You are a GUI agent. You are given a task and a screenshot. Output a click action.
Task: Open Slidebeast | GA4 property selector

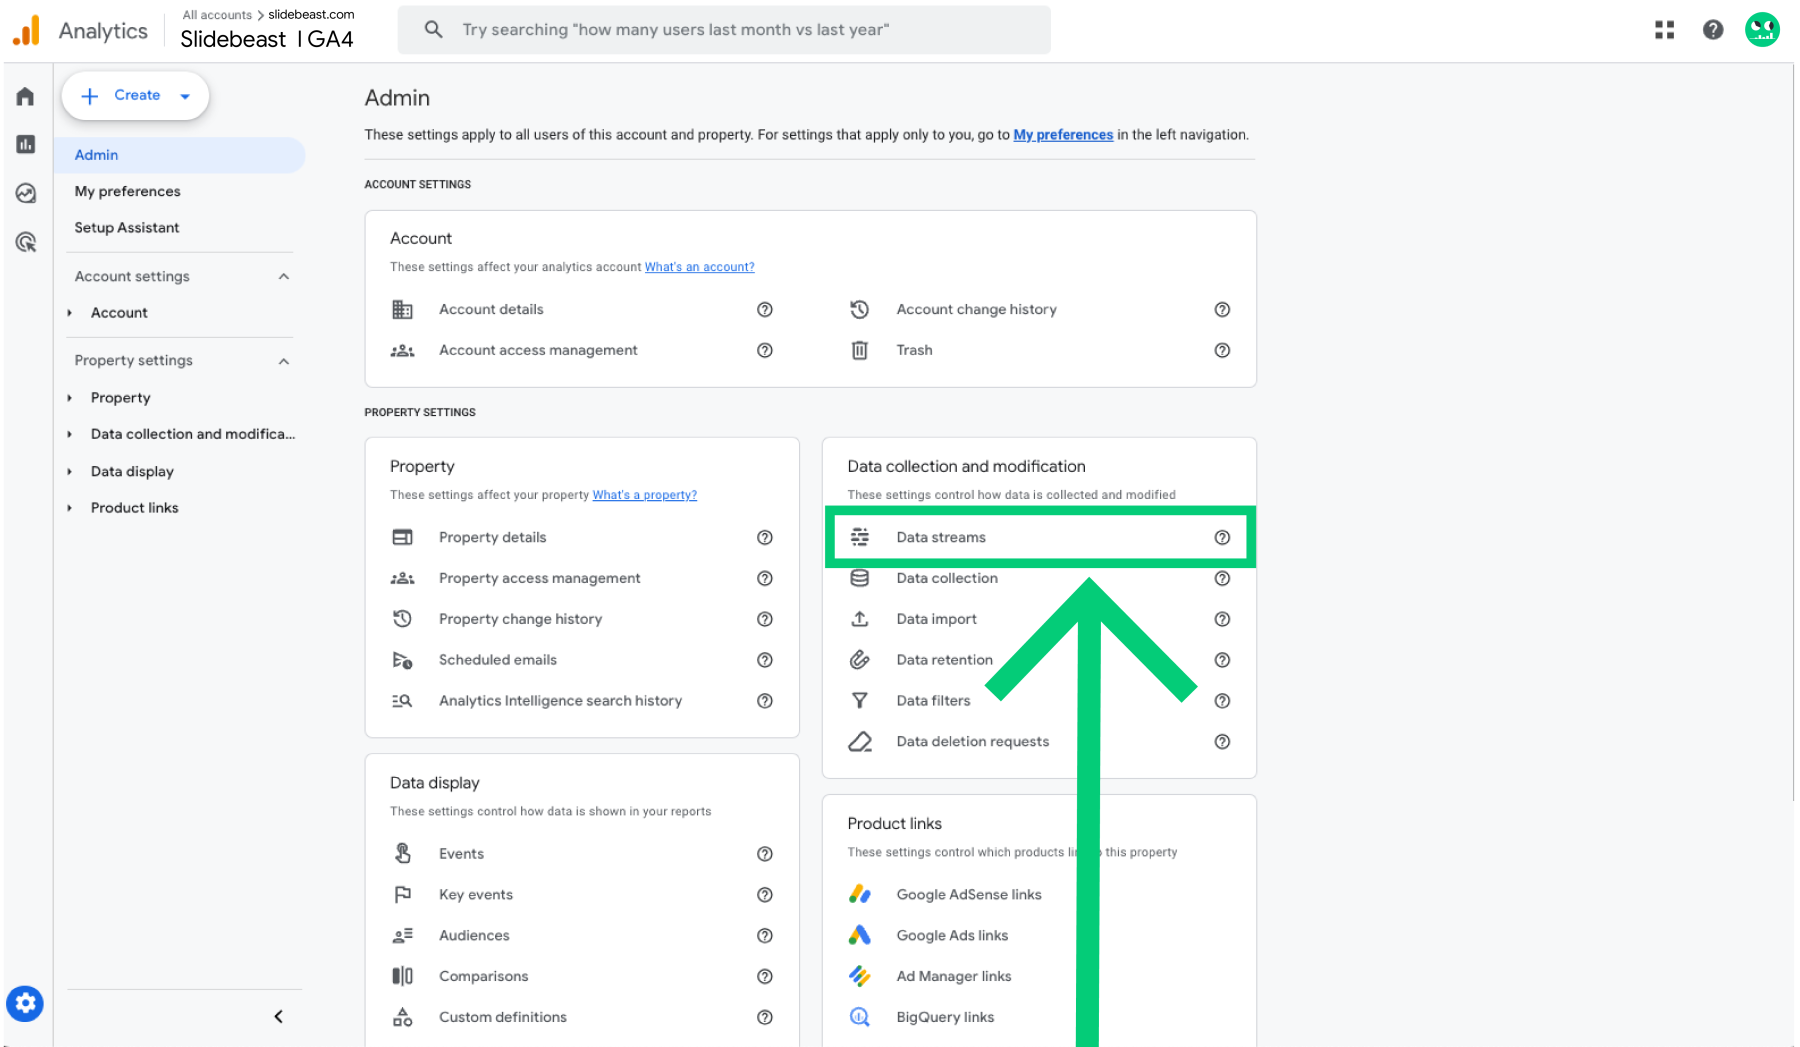(267, 39)
